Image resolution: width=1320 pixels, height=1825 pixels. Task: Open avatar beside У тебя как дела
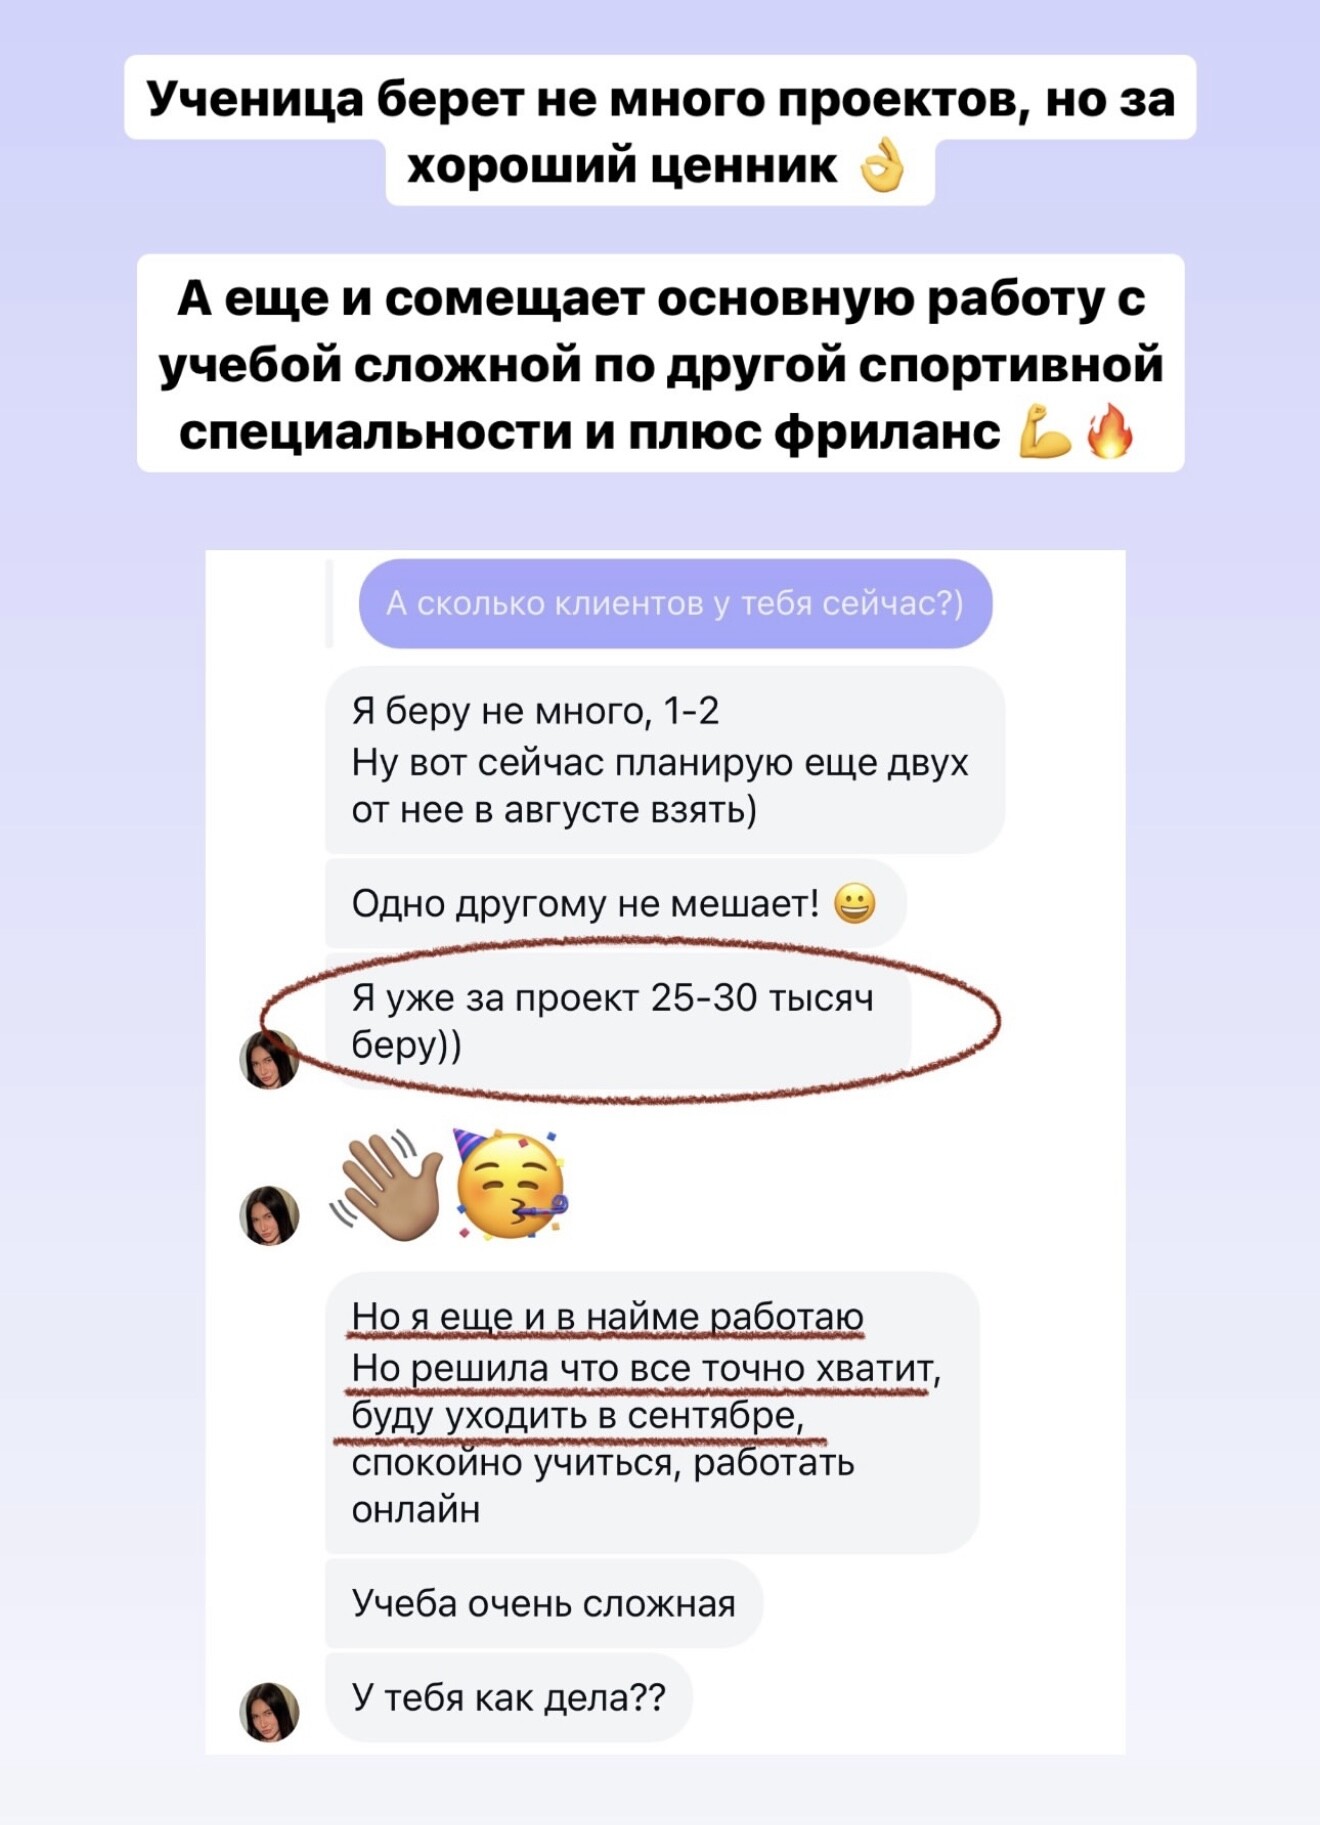coord(270,1711)
